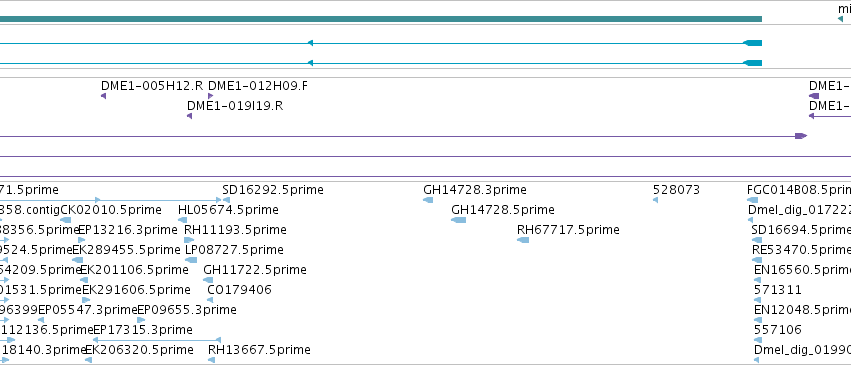The width and height of the screenshot is (851, 365).
Task: Click the DME1-005H12.R arrow glyph
Action: click(103, 96)
